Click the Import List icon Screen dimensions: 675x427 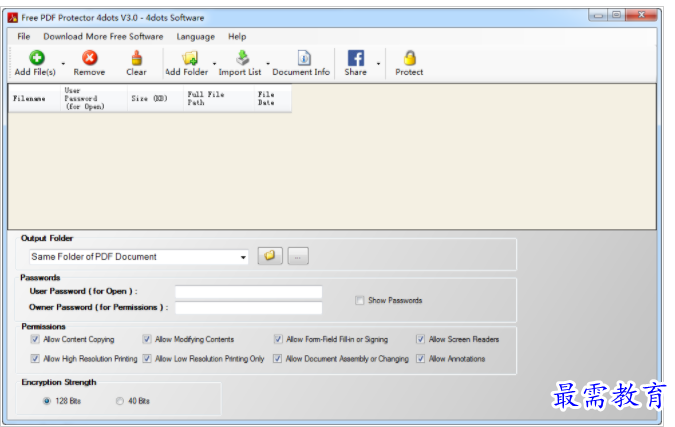click(243, 58)
